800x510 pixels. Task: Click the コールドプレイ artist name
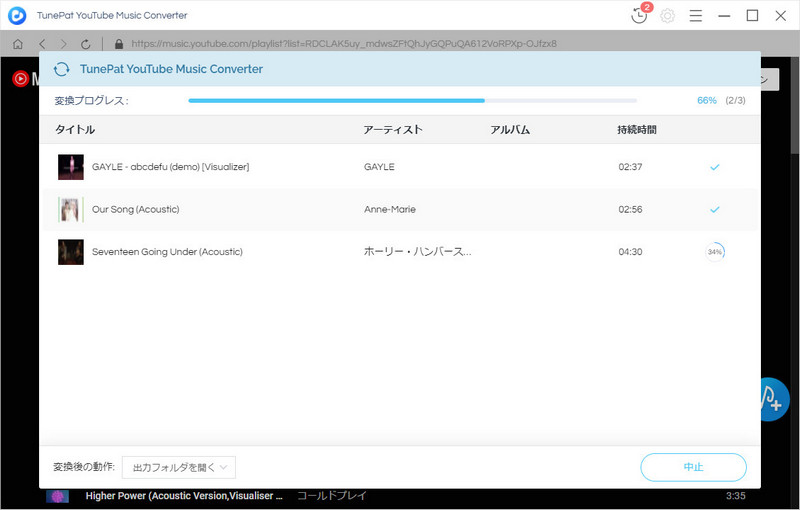[x=332, y=496]
